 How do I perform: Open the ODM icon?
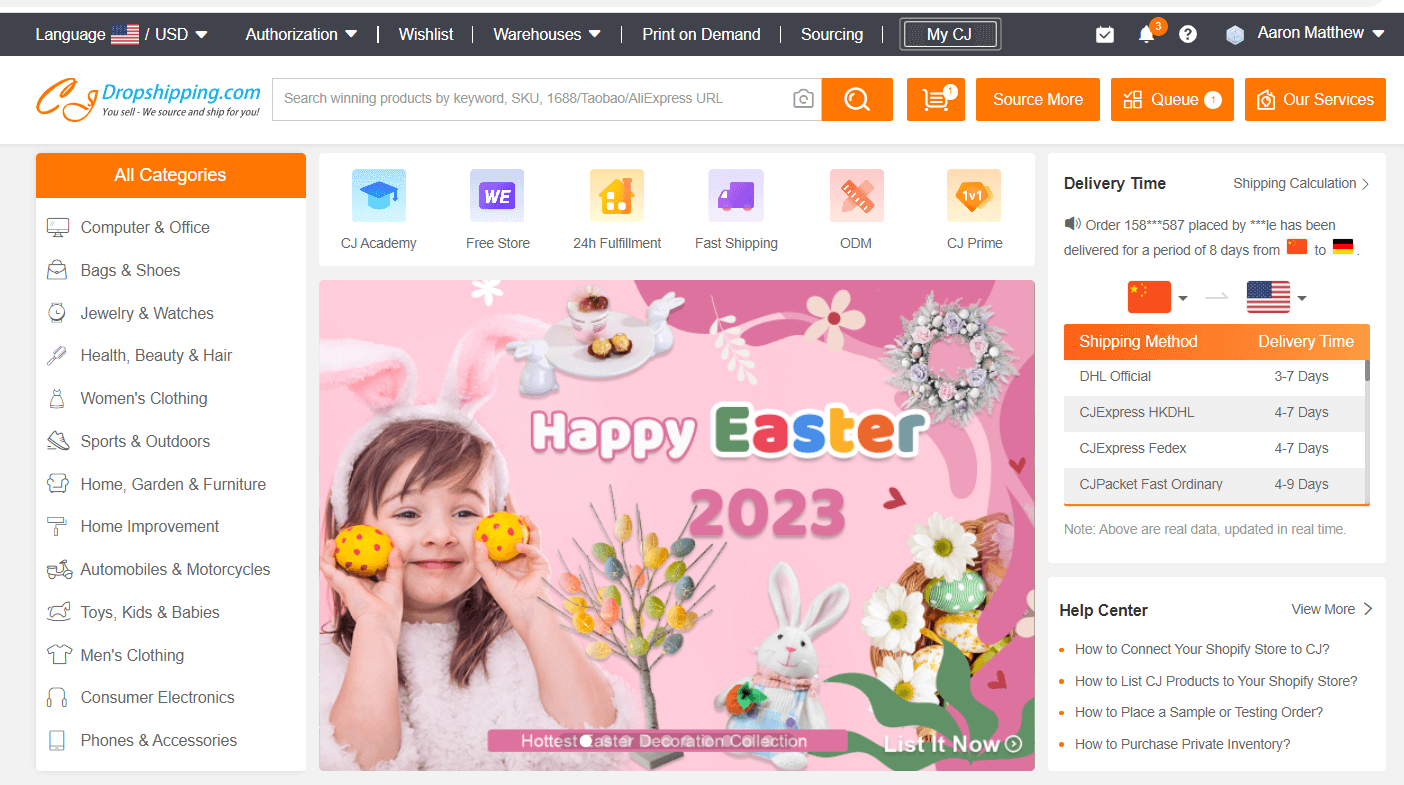tap(856, 196)
